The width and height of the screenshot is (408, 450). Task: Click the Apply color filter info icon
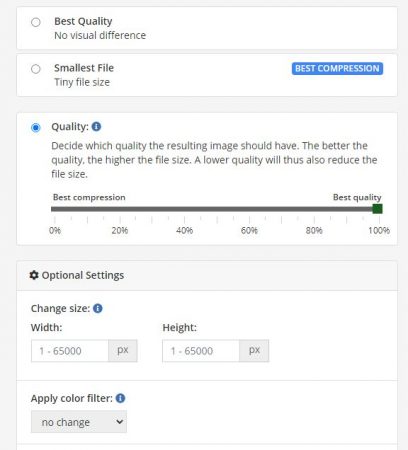tap(120, 398)
